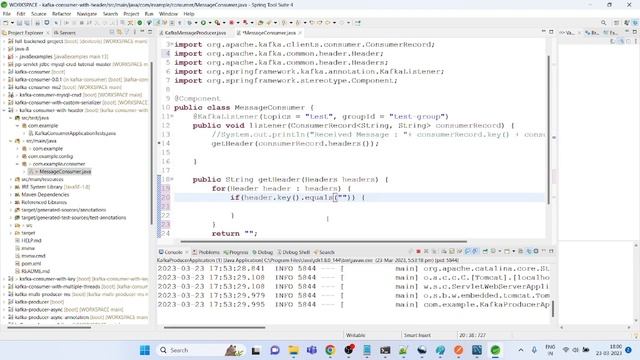The width and height of the screenshot is (640, 360).
Task: Open the Run menu
Action: click(x=149, y=14)
